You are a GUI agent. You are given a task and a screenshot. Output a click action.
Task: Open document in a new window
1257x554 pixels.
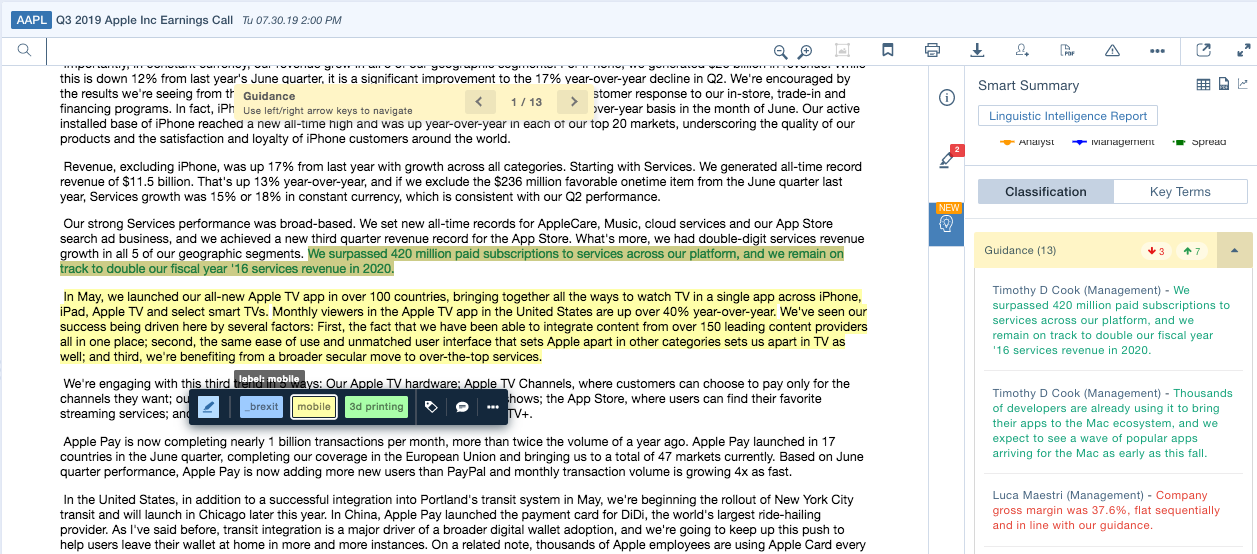1204,50
